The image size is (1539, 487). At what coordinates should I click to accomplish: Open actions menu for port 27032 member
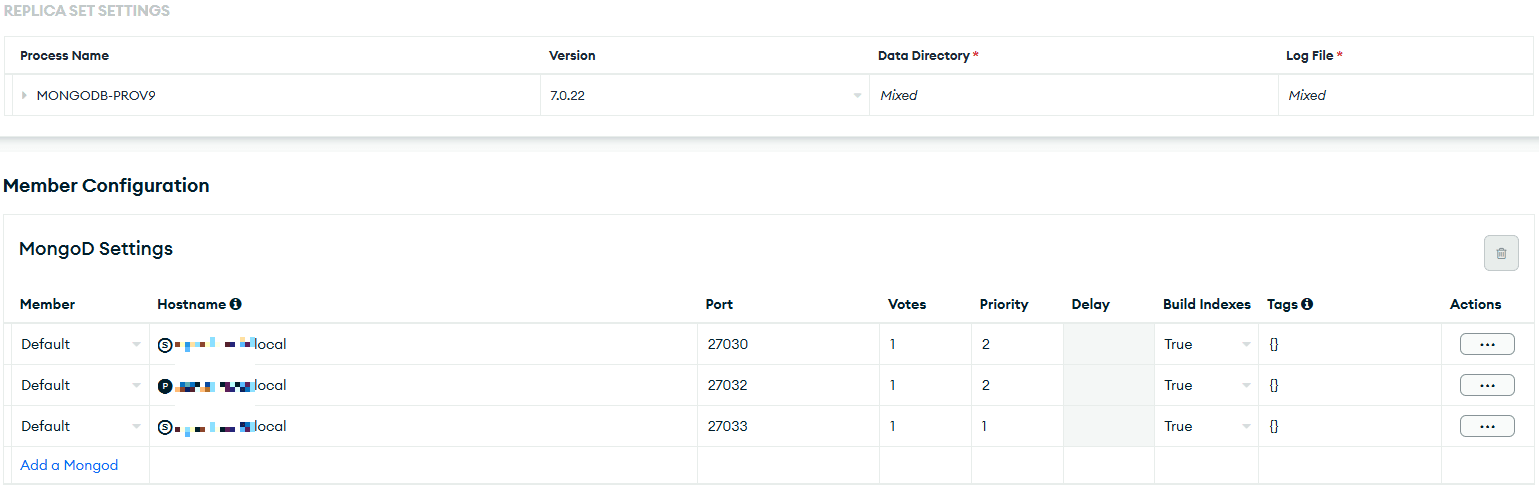point(1486,385)
